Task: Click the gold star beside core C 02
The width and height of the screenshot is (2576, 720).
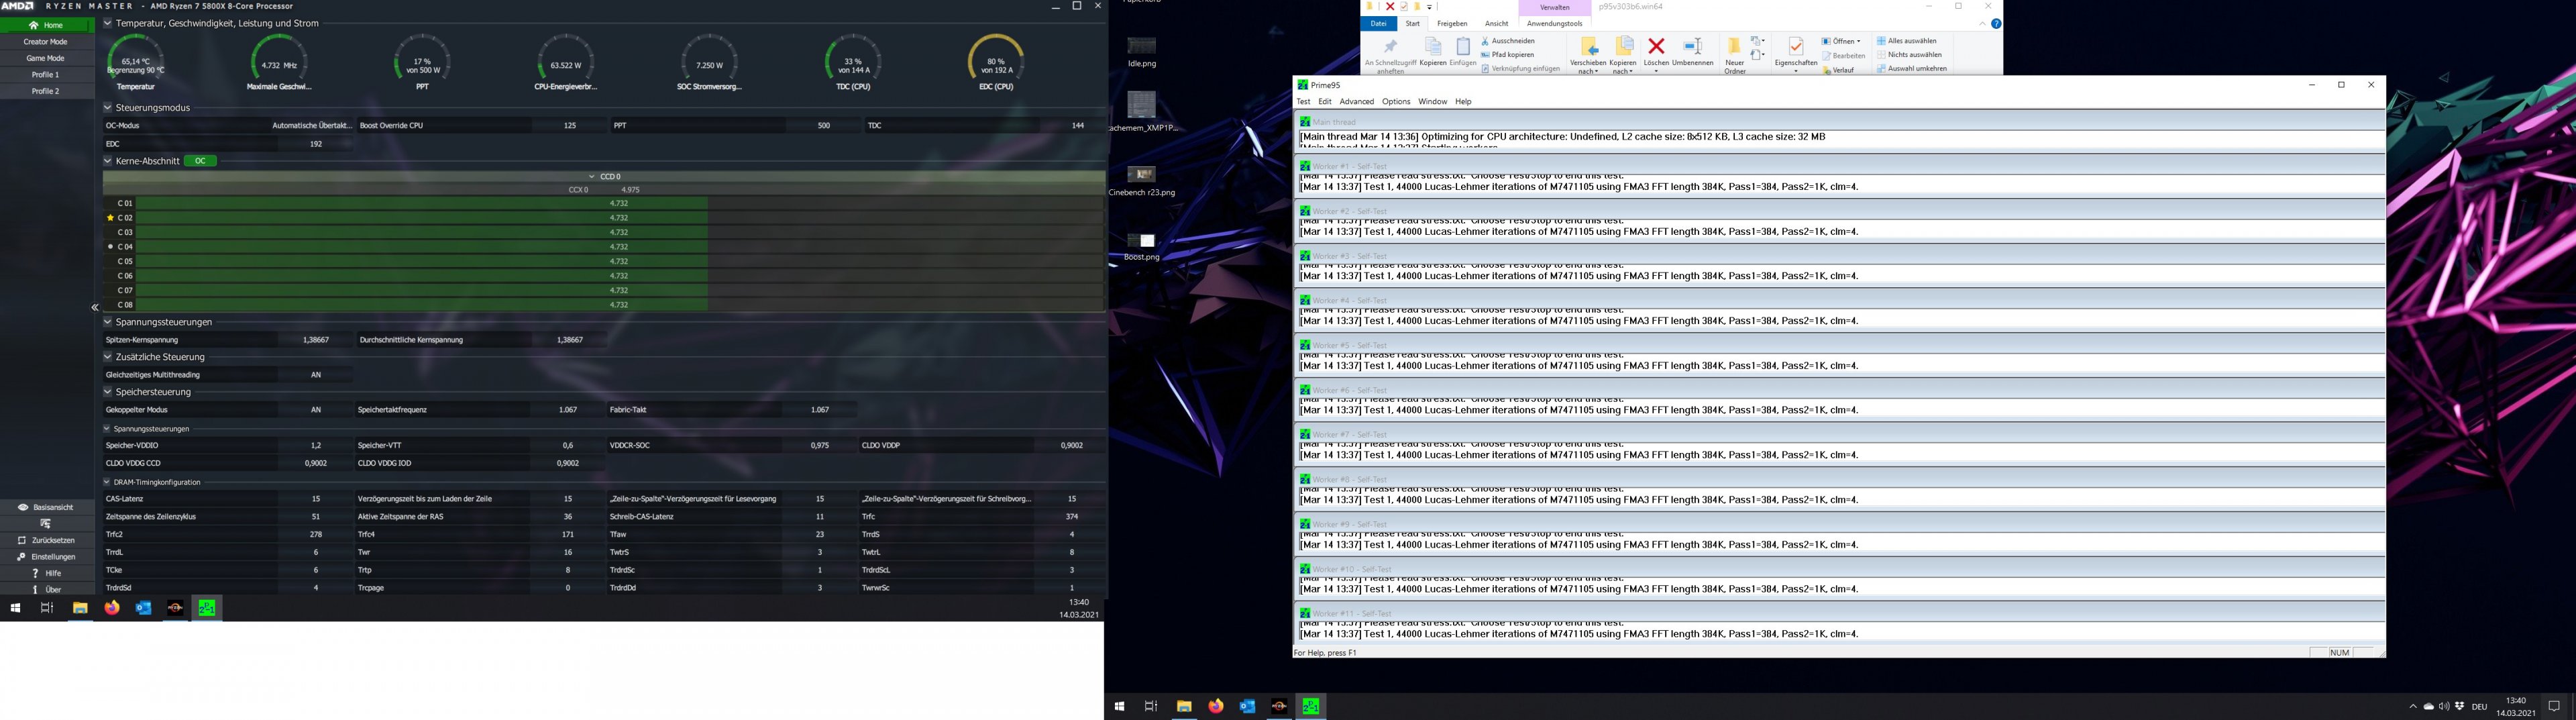Action: click(x=110, y=217)
